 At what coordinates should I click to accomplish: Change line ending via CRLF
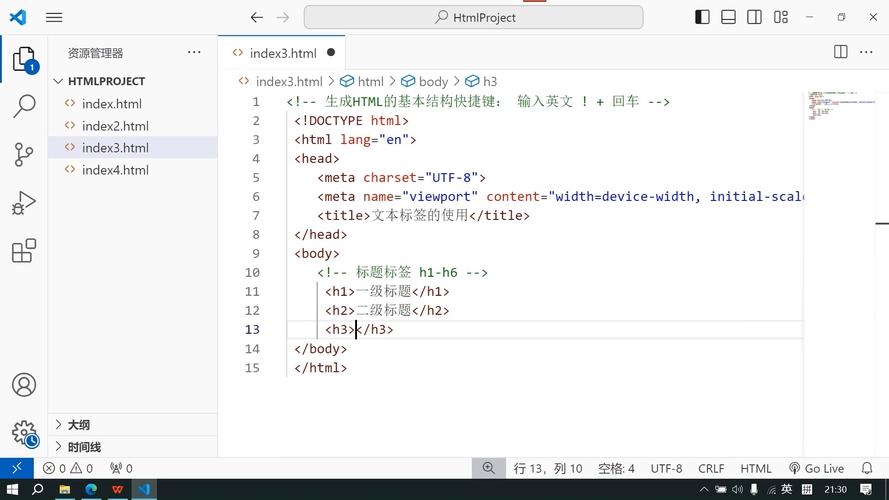click(x=711, y=468)
